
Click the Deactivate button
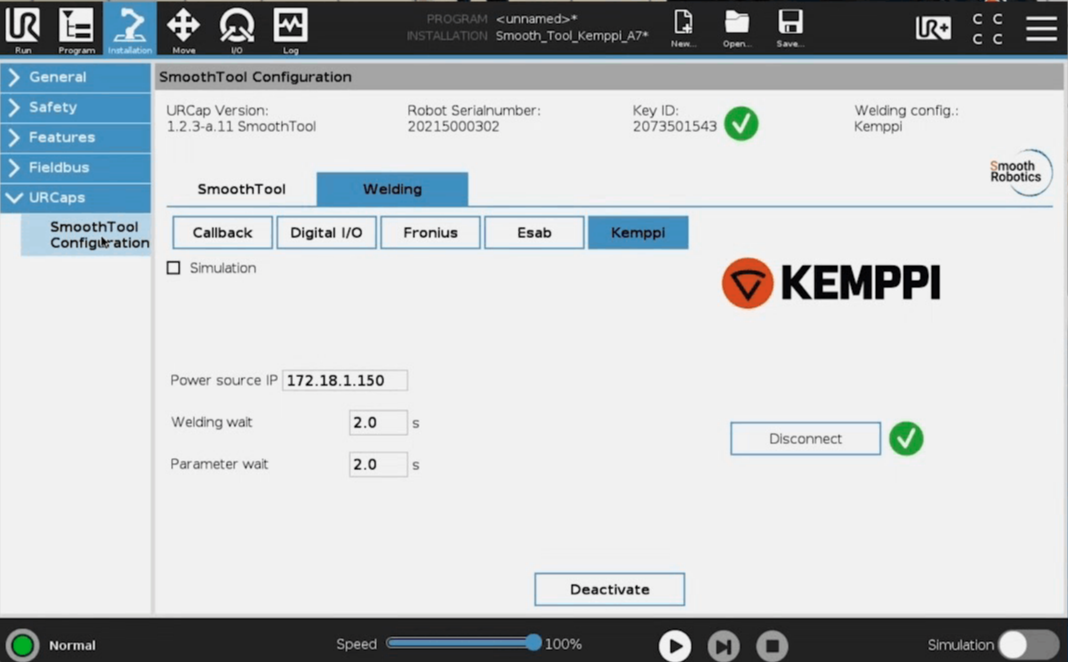[x=610, y=589]
